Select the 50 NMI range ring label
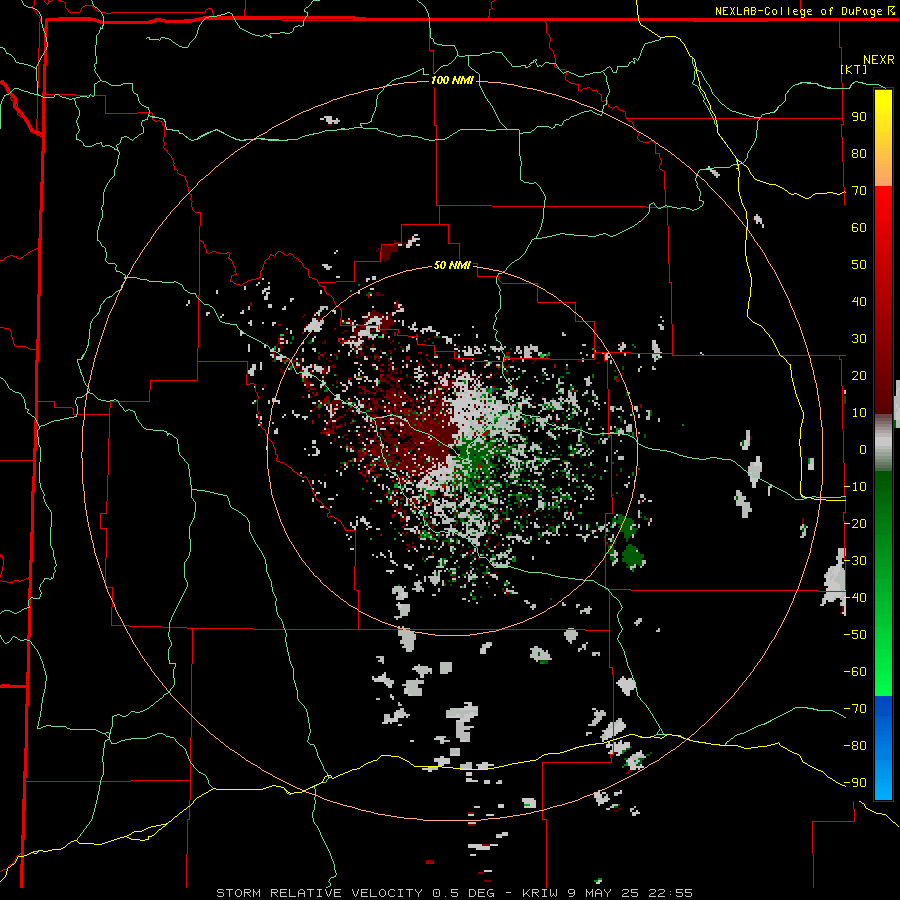900x900 pixels. coord(452,265)
